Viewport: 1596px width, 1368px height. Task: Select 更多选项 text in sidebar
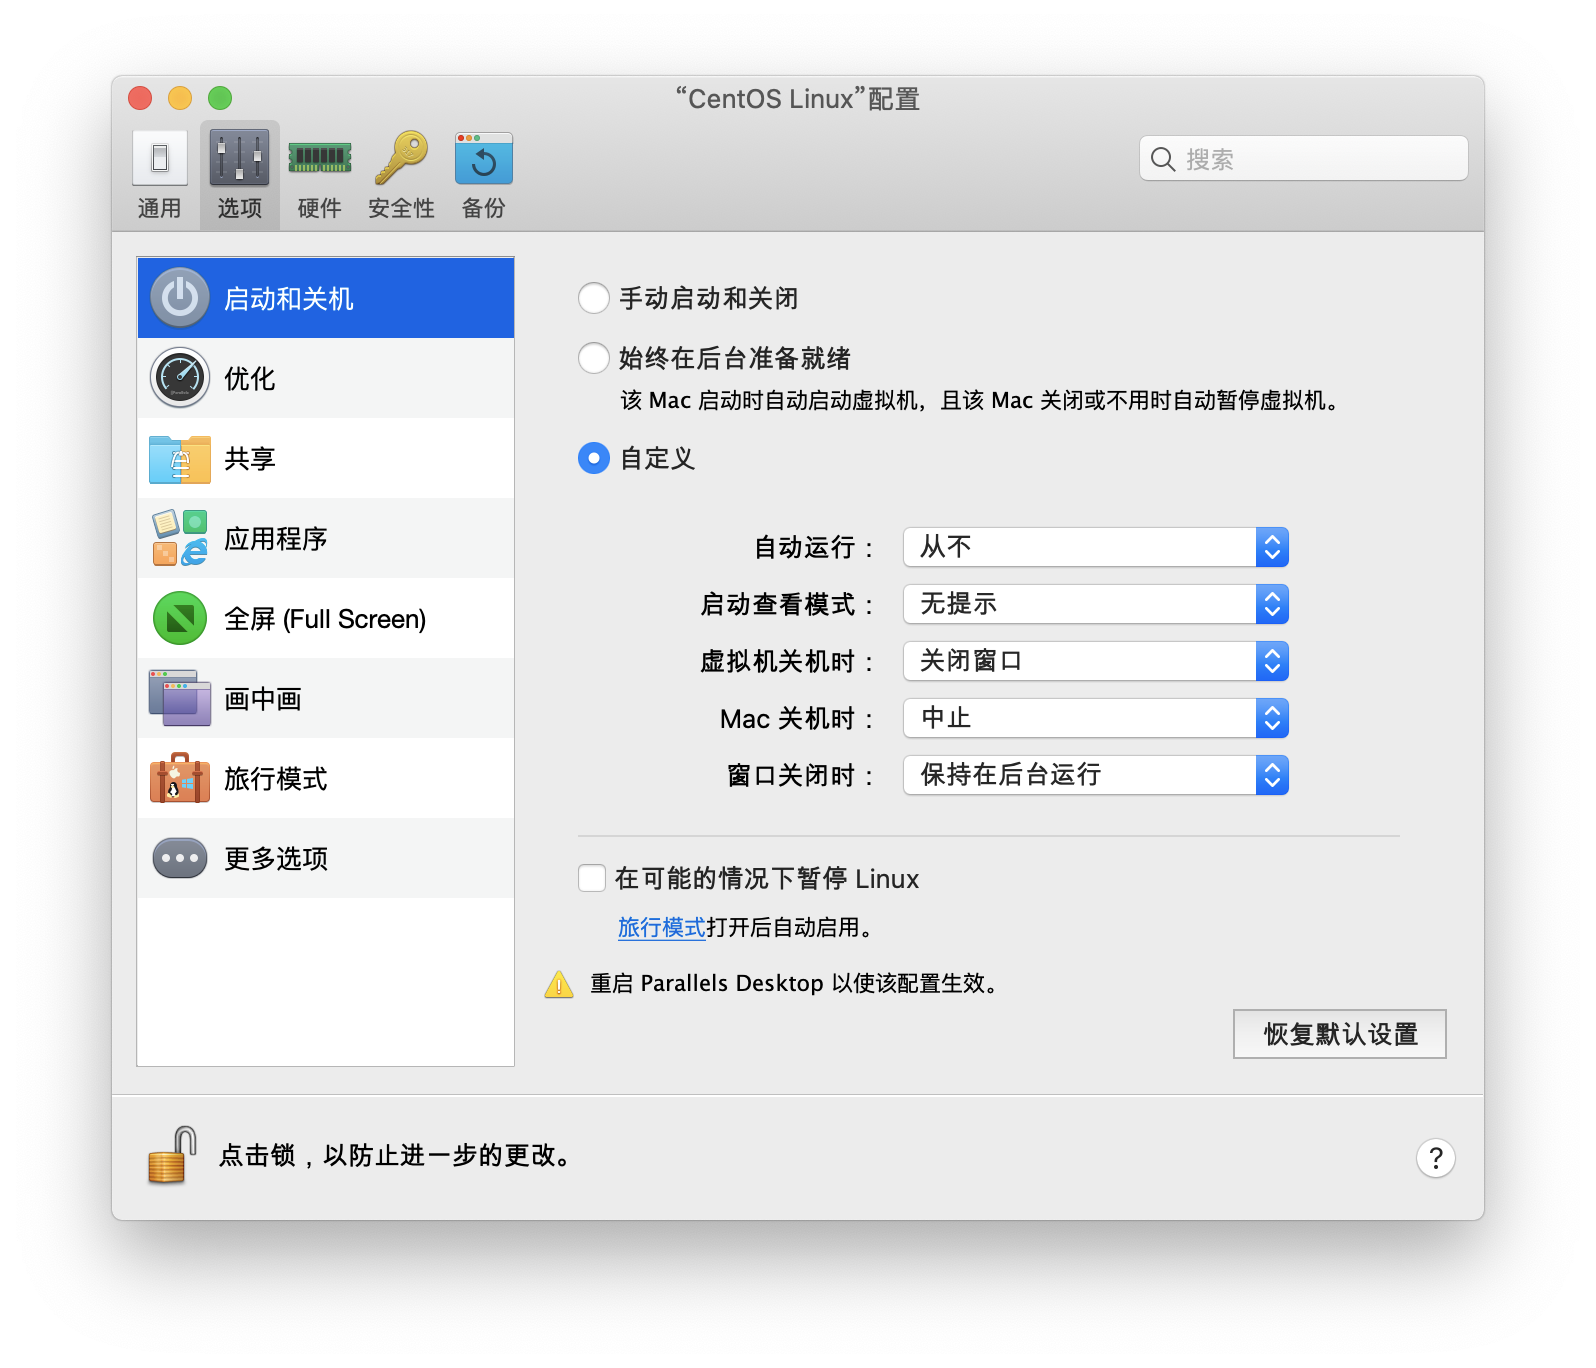point(276,859)
